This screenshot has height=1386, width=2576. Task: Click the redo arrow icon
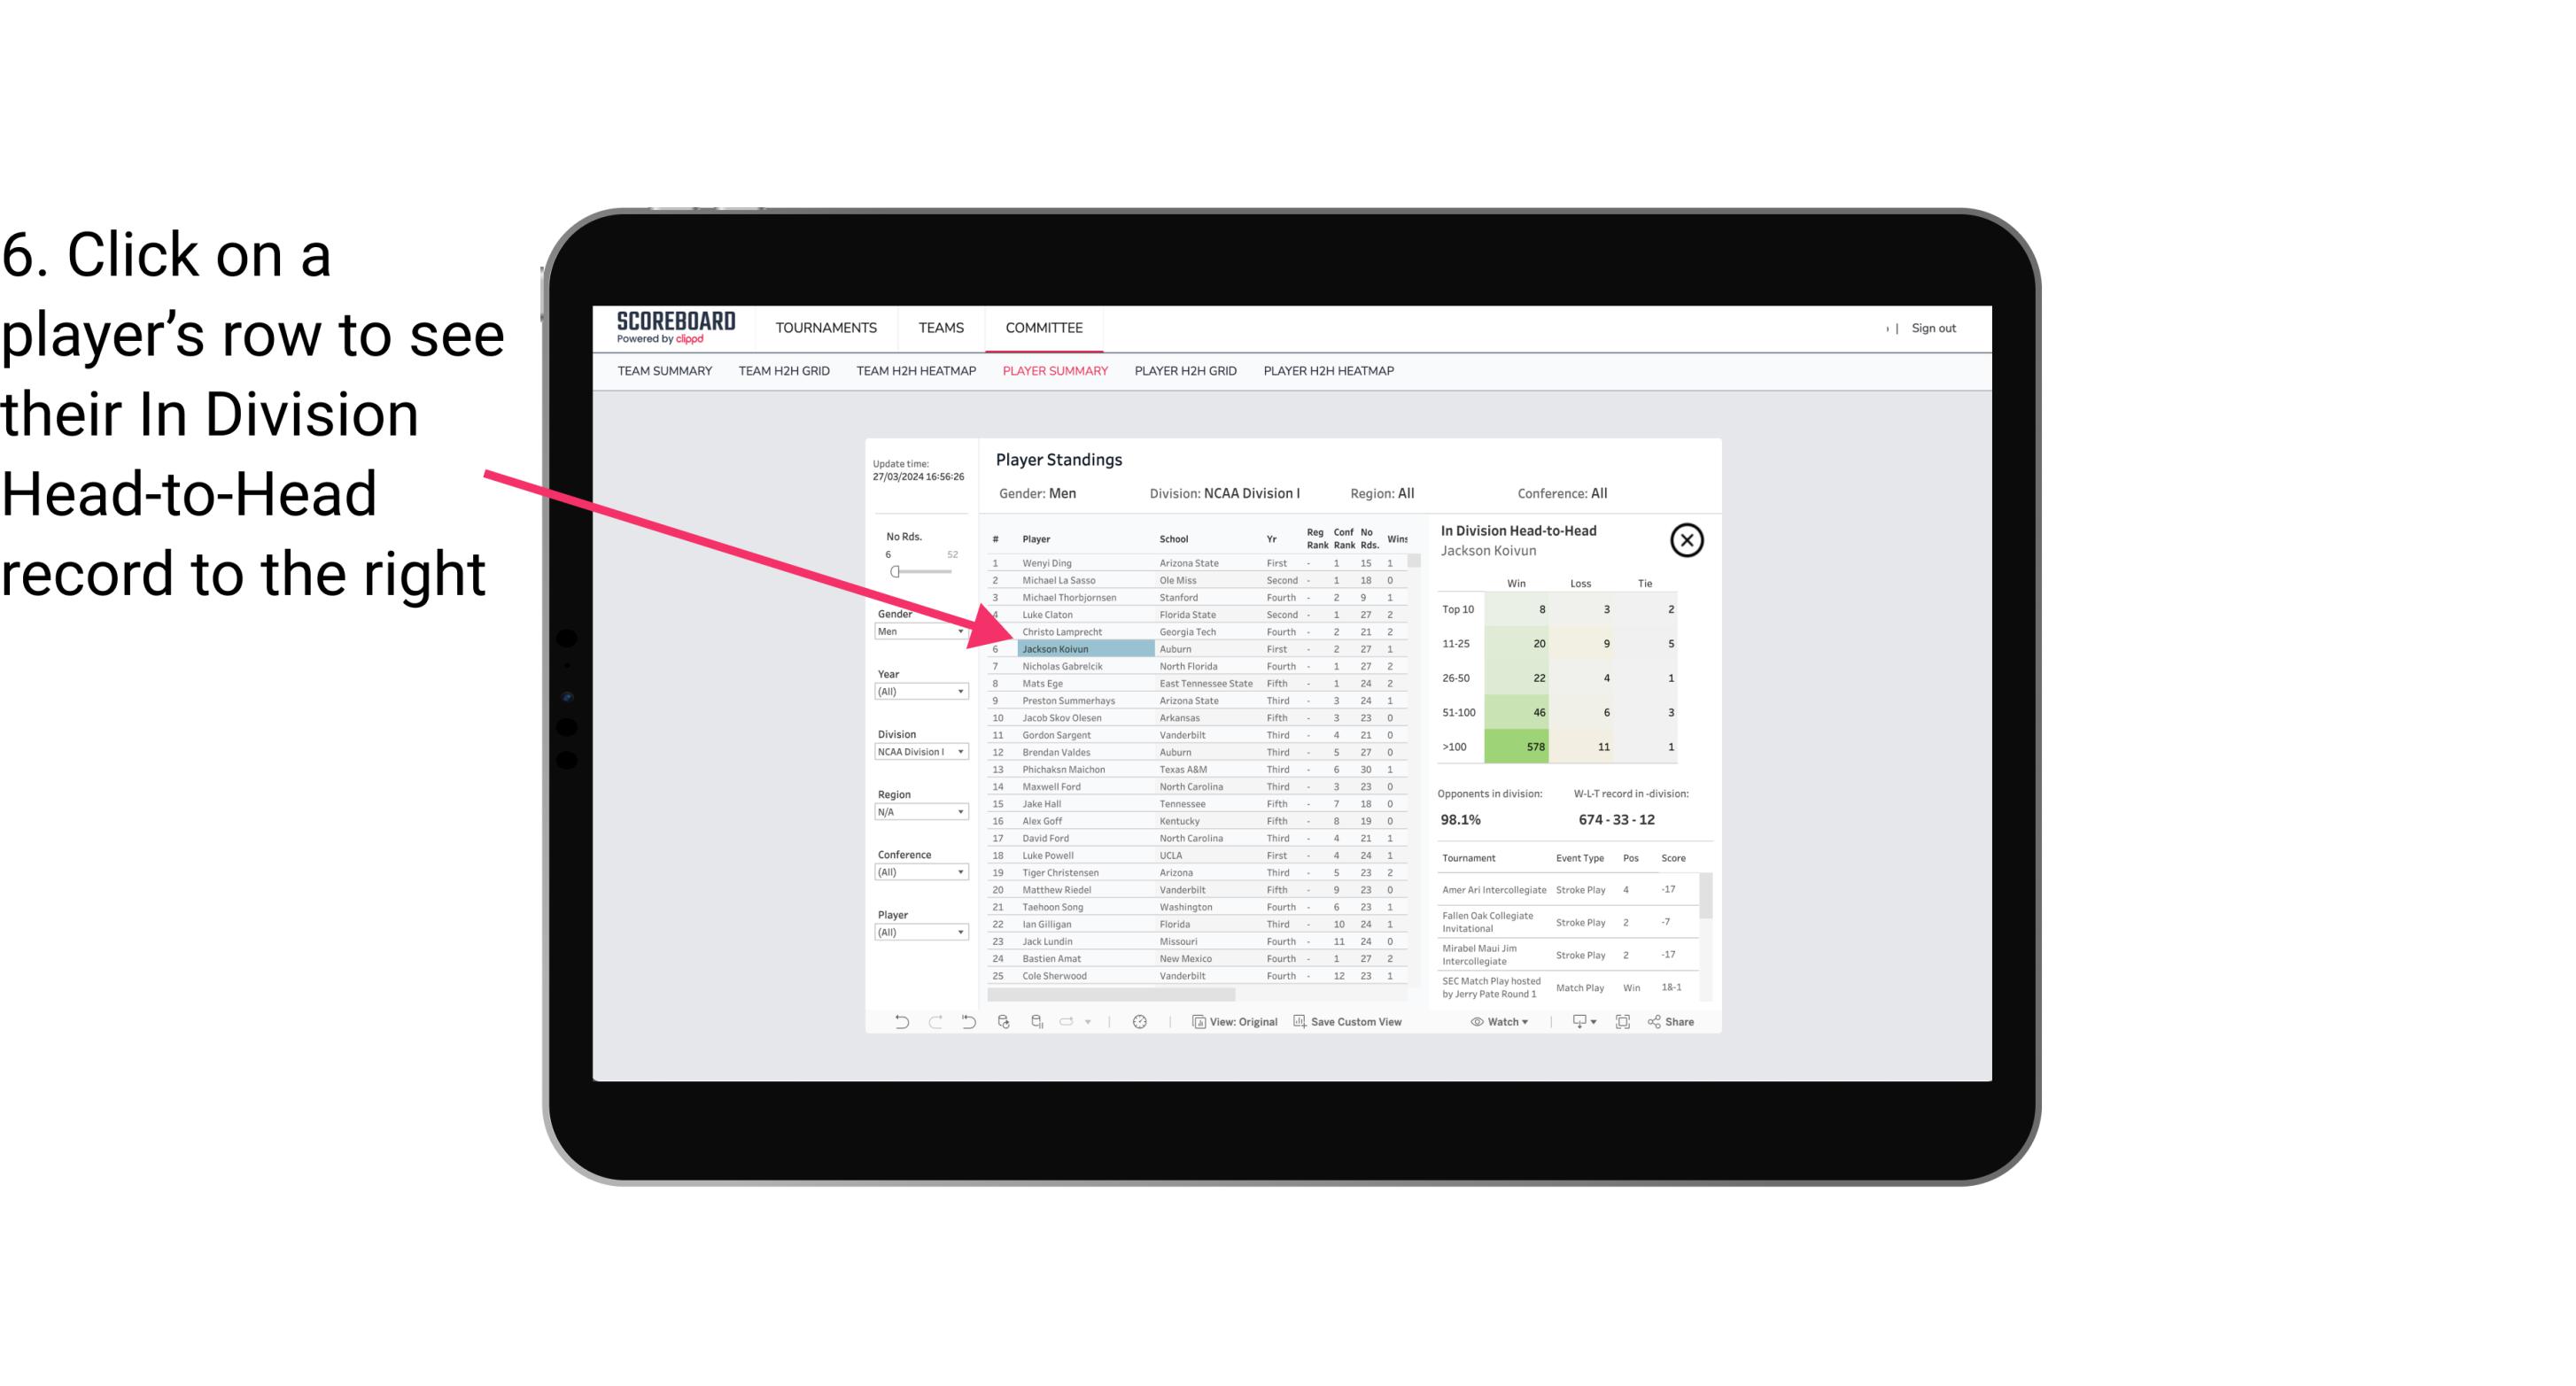pyautogui.click(x=937, y=1024)
